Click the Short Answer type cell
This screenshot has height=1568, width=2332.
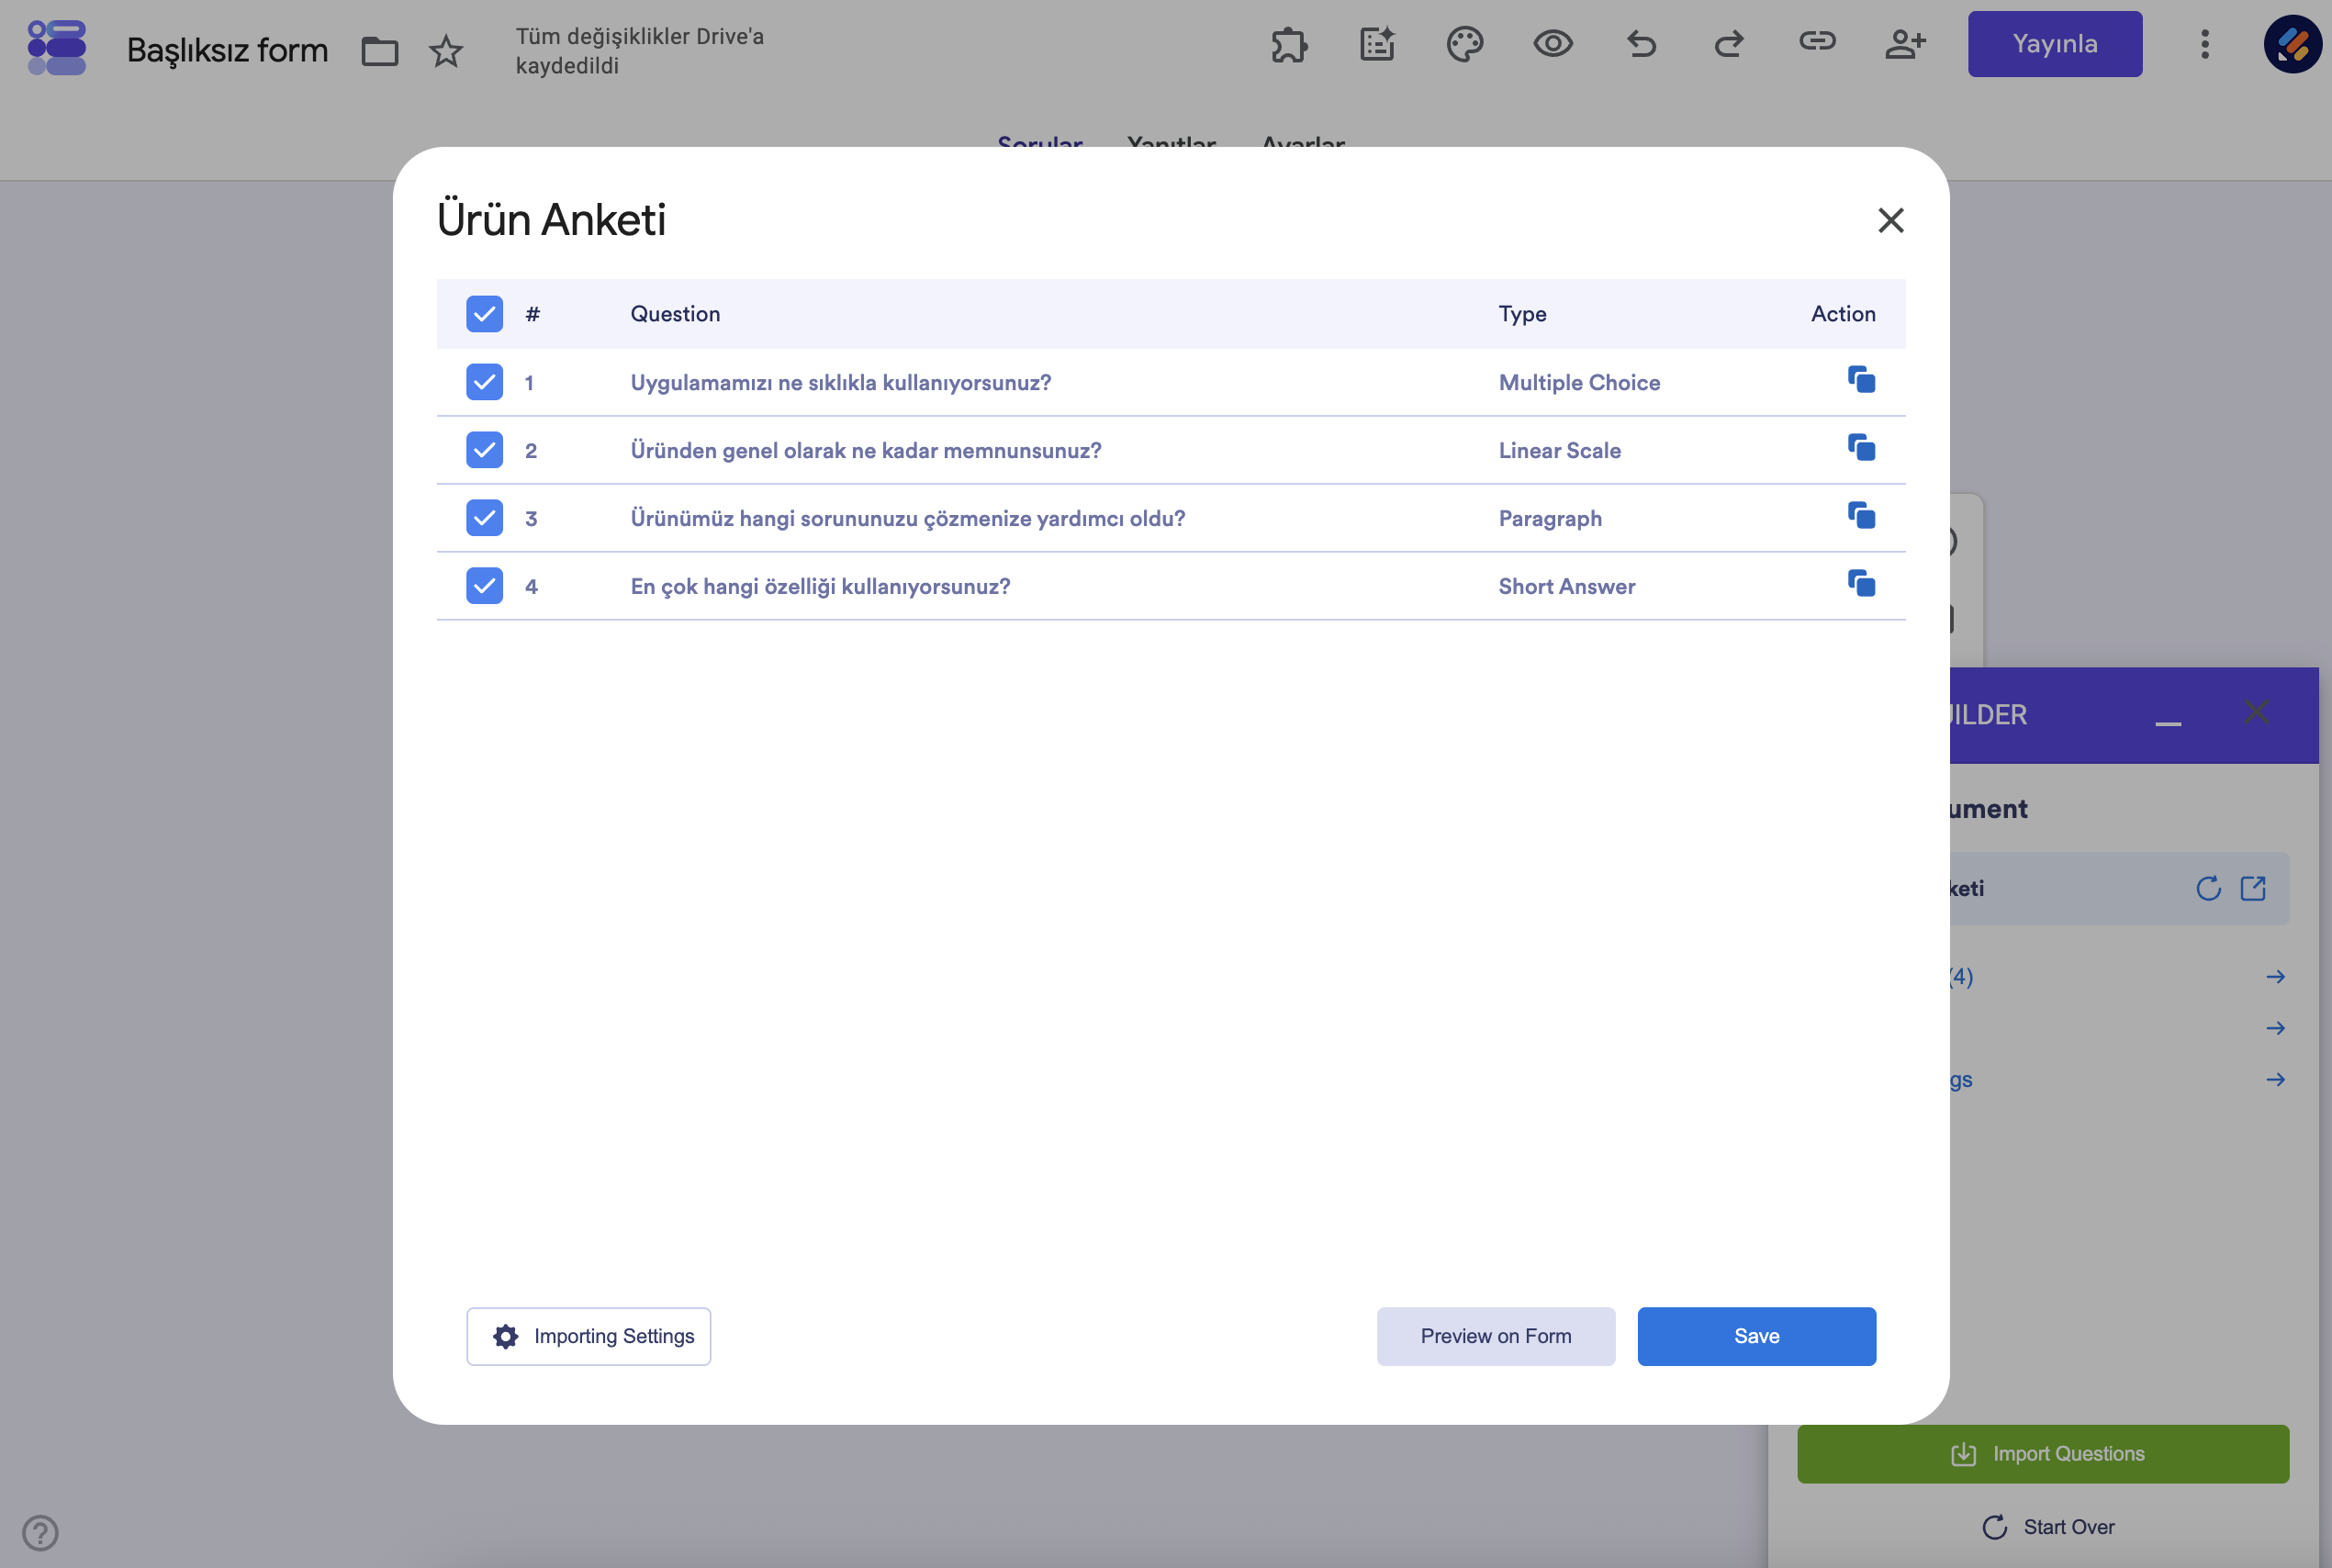click(1566, 586)
